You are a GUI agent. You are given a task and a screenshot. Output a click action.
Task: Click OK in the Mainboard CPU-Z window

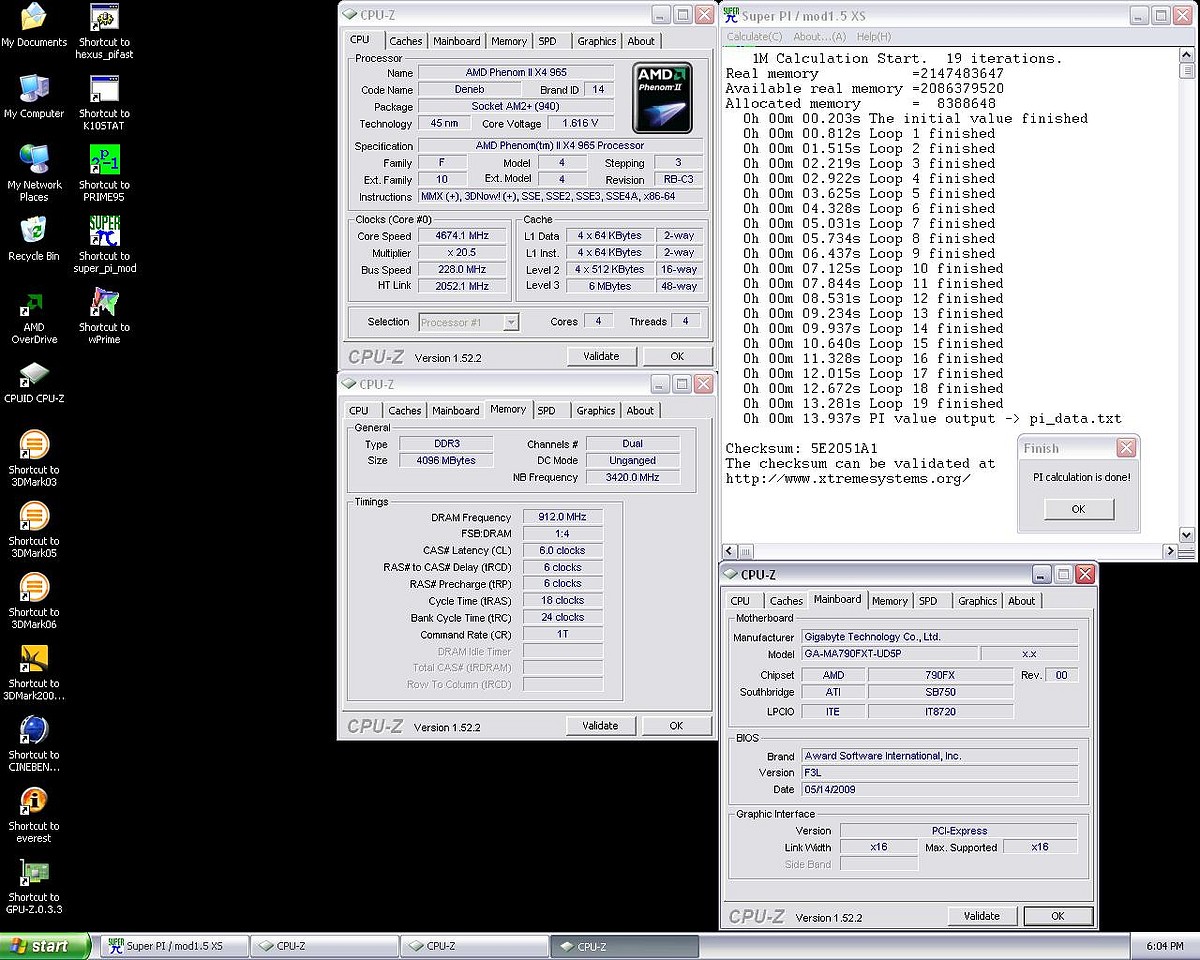tap(1058, 916)
